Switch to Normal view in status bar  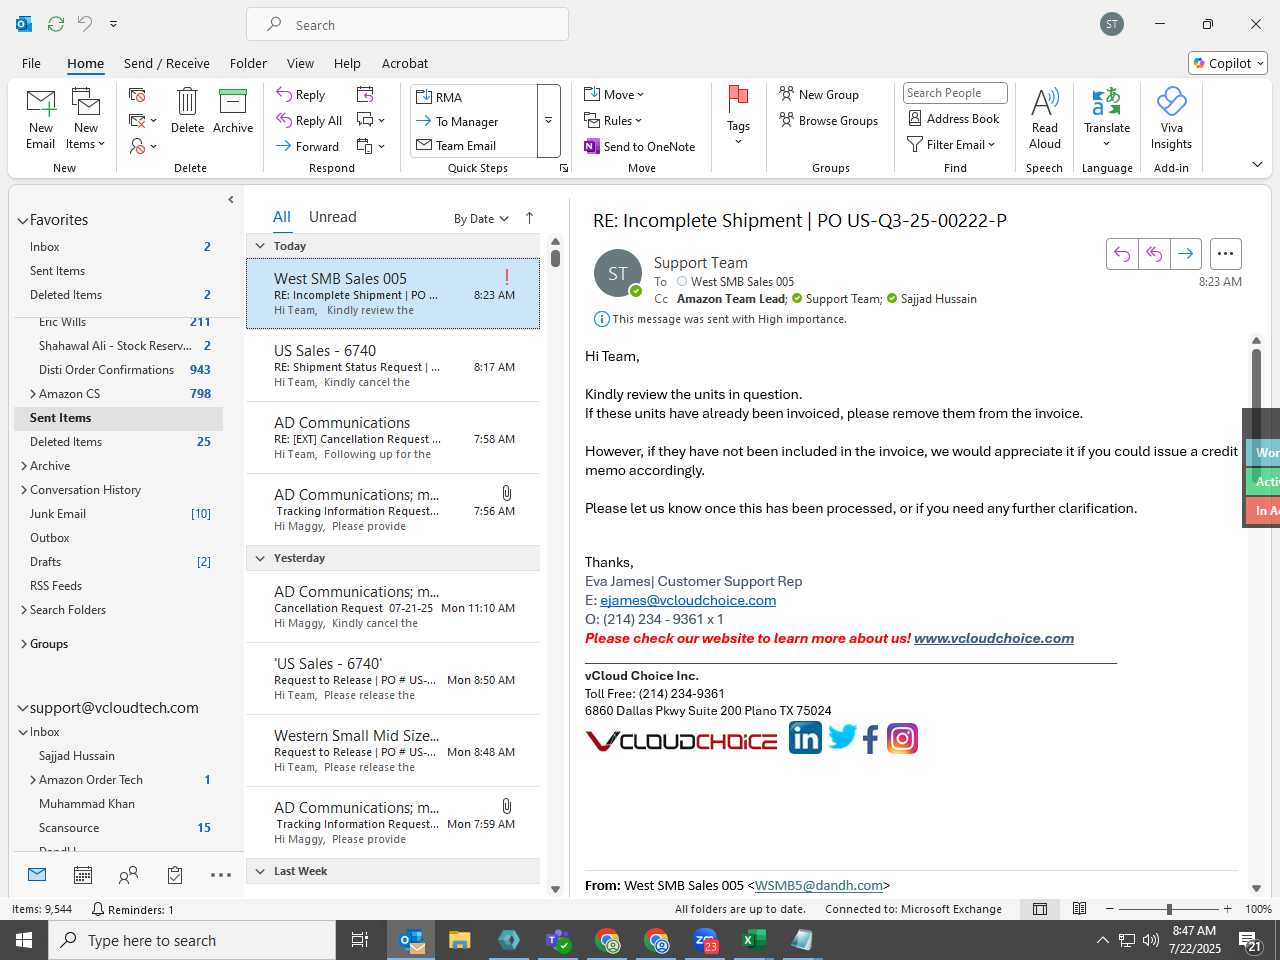coord(1040,909)
